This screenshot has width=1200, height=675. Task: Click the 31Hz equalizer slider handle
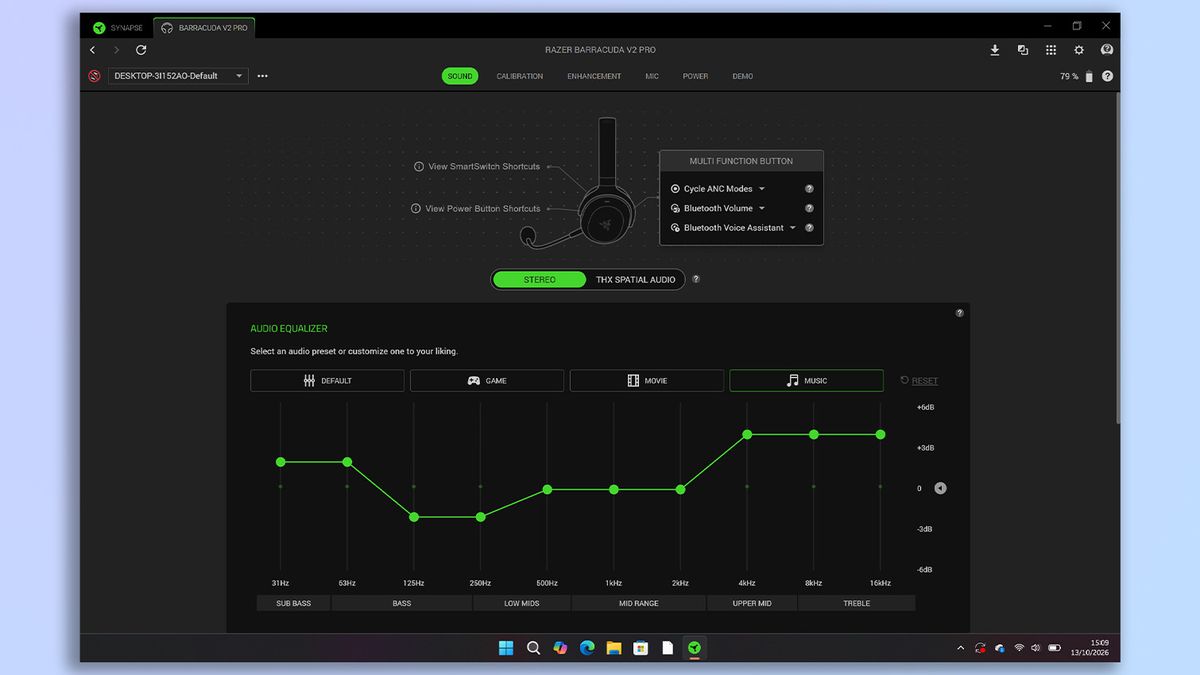point(281,462)
